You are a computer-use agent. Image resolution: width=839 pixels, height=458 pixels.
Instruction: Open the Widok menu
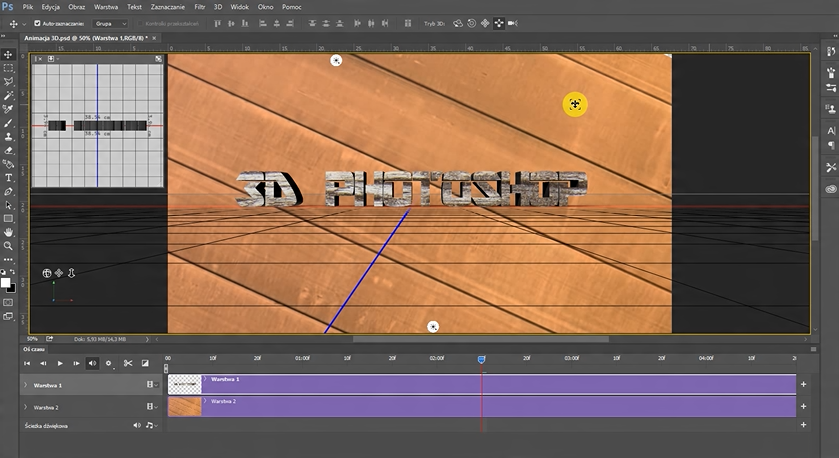point(239,7)
